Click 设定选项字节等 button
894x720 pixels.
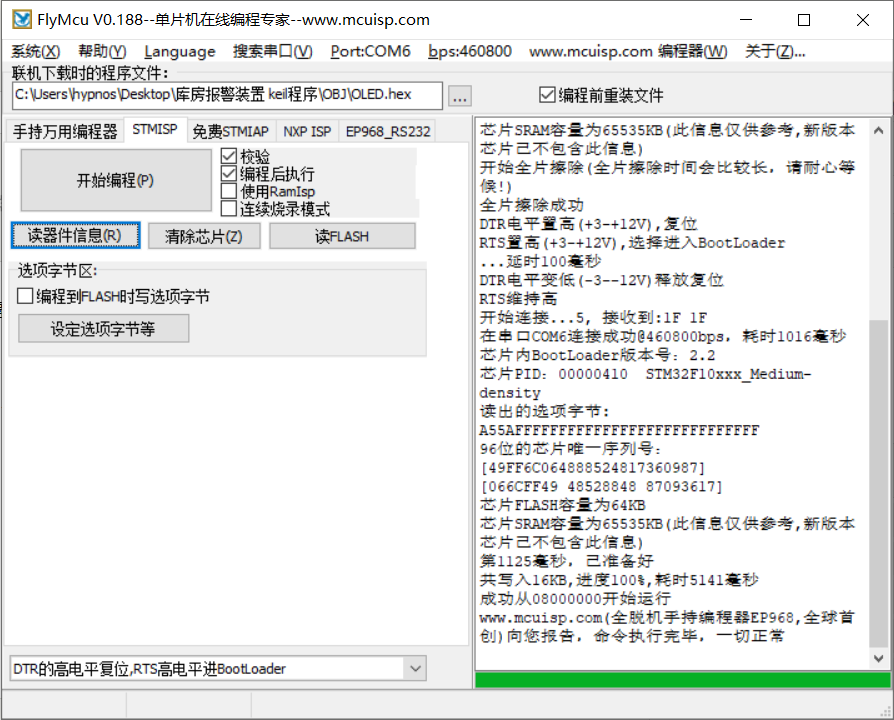pos(103,329)
